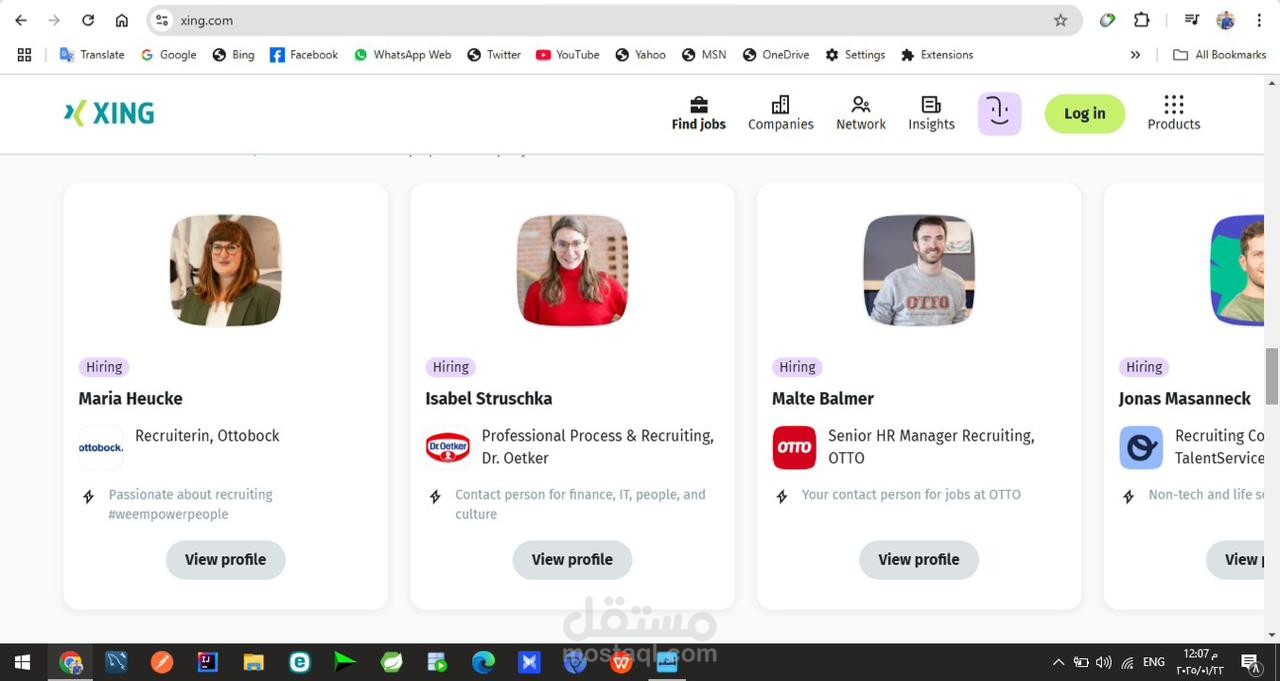Open the YouTube bookmark
Image resolution: width=1280 pixels, height=681 pixels.
(568, 55)
